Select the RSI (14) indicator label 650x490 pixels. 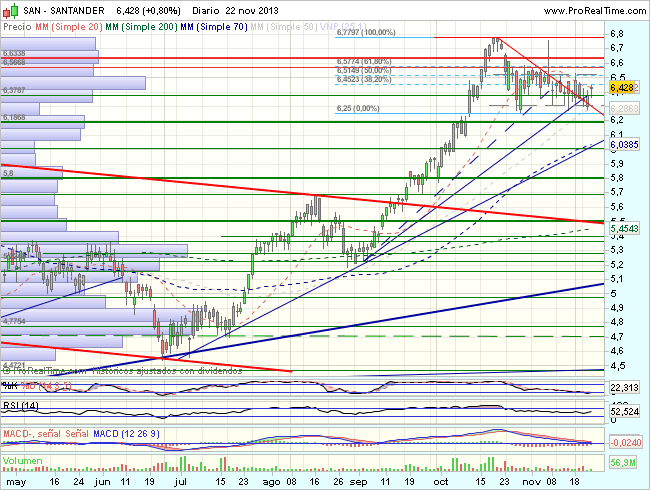click(21, 405)
